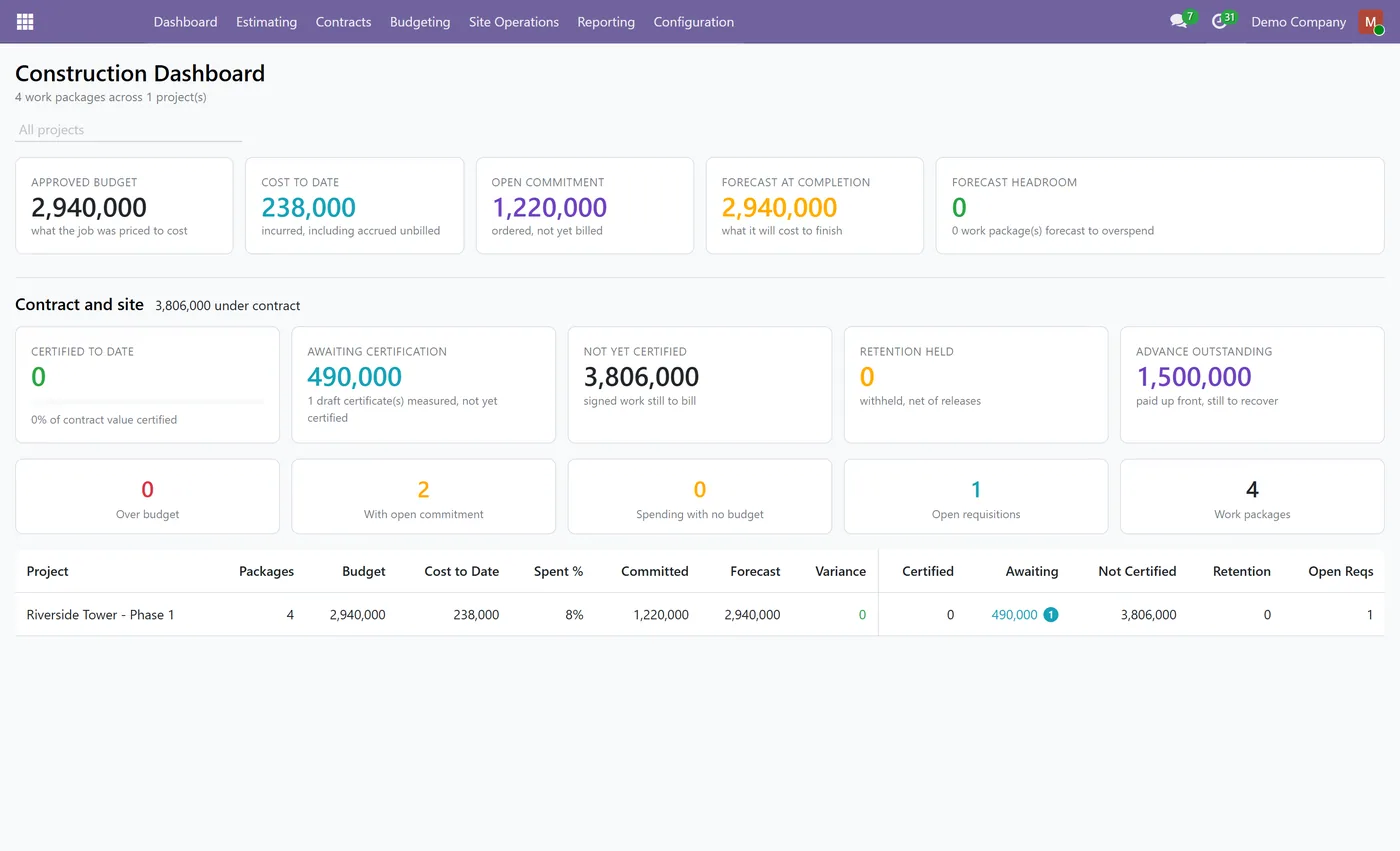
Task: Open the messages chat icon
Action: point(1178,21)
